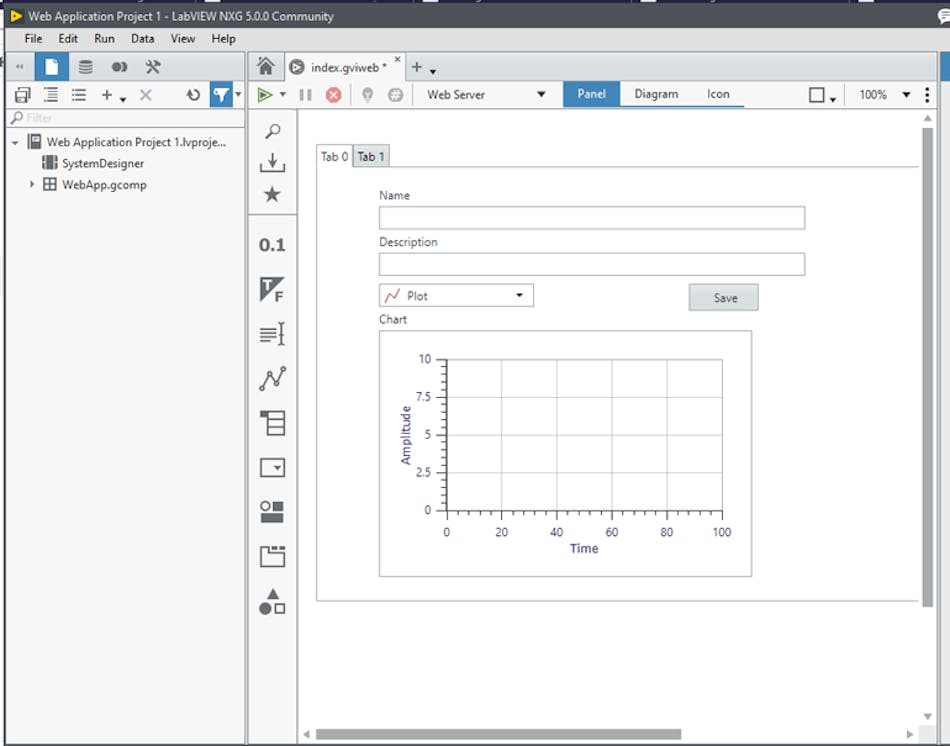Open the Boolean controls palette
Image resolution: width=950 pixels, height=746 pixels.
coord(272,290)
